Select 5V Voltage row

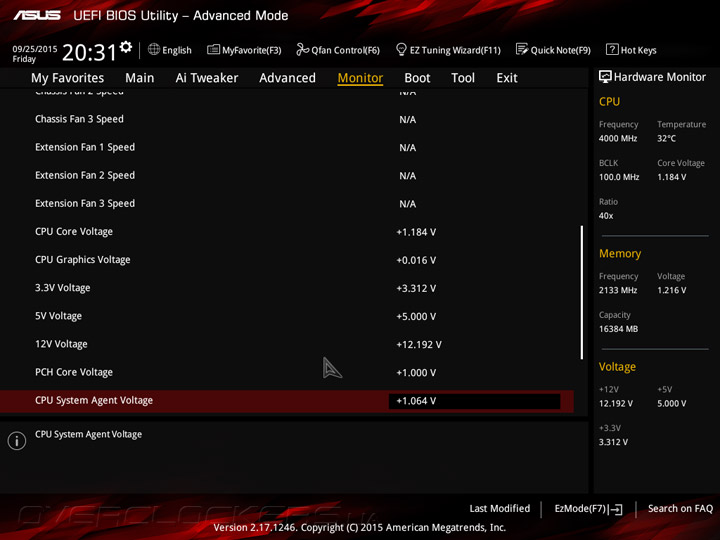point(287,316)
